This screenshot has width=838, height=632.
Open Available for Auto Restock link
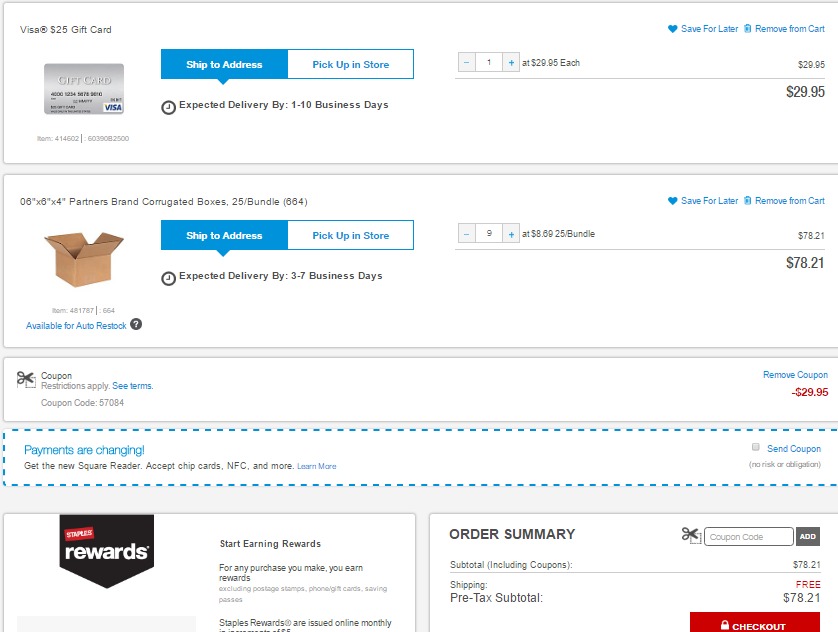coord(76,325)
